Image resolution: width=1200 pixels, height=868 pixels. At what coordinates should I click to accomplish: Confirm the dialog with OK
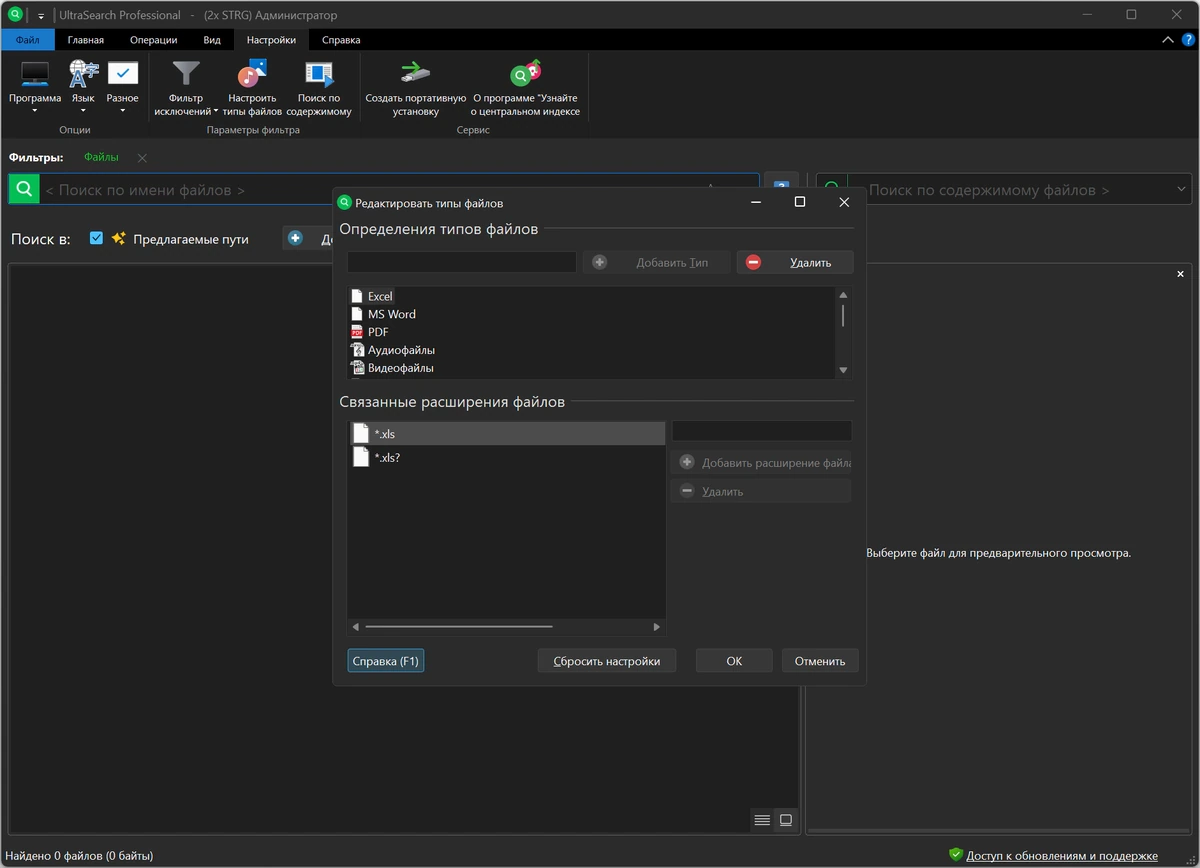coord(734,661)
